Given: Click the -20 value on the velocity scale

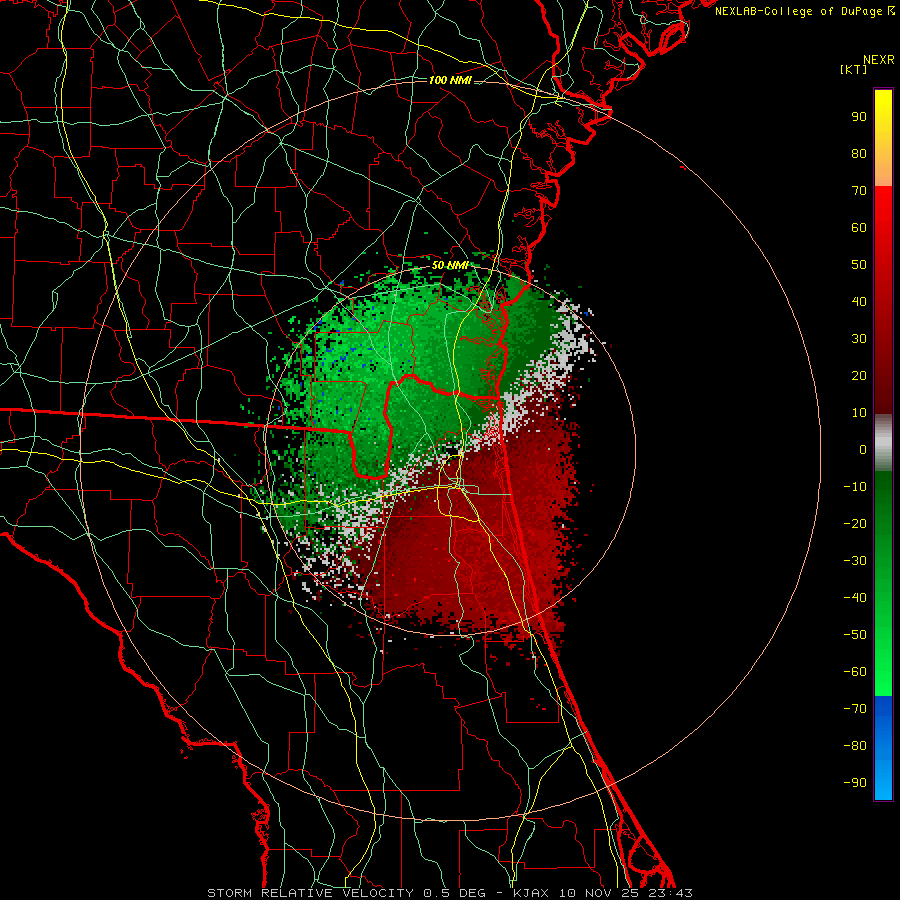Looking at the screenshot, I should [855, 523].
